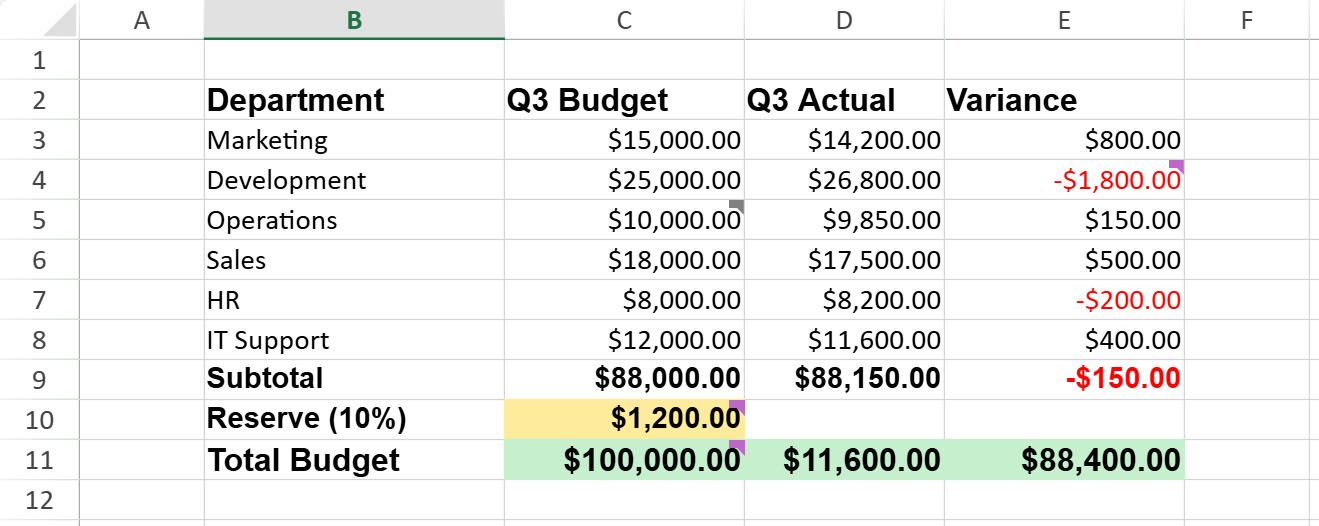1319x526 pixels.
Task: Select row 9 header
Action: point(40,380)
